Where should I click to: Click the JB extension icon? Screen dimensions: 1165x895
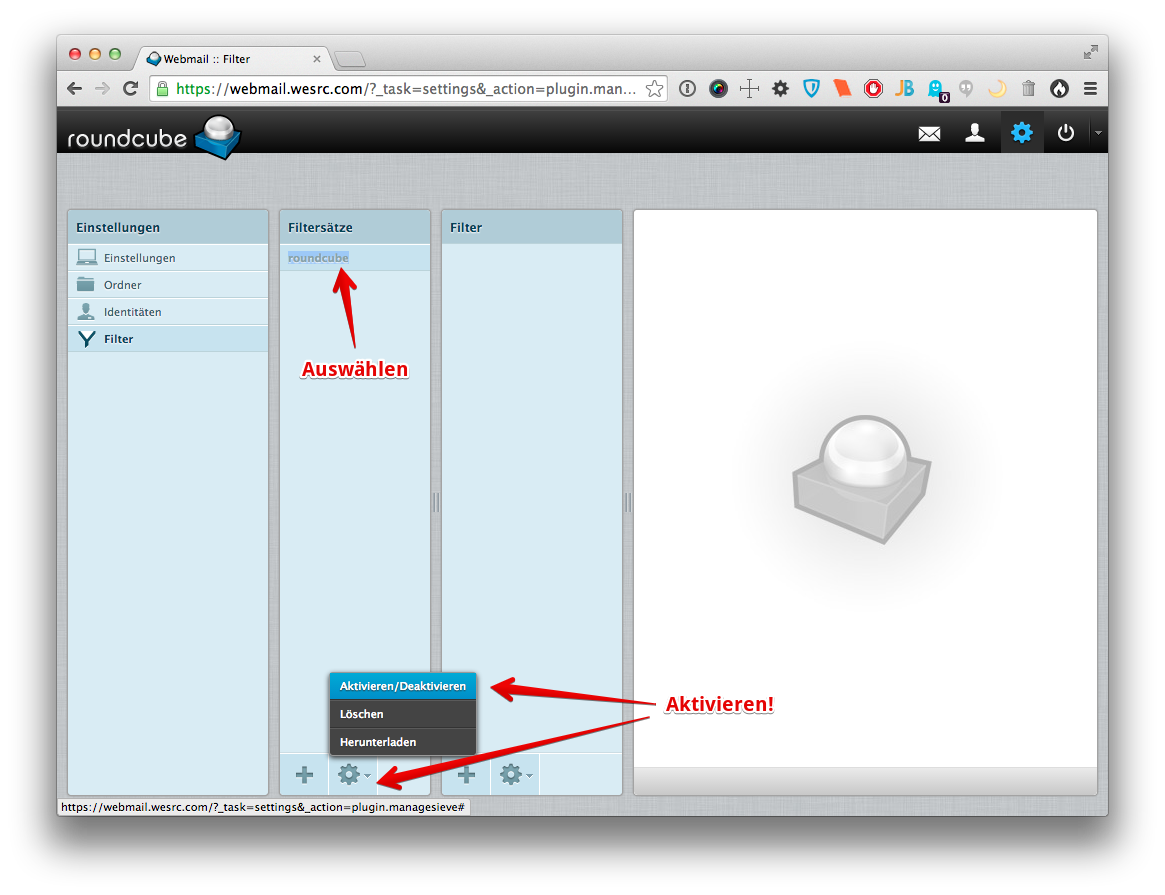[904, 89]
